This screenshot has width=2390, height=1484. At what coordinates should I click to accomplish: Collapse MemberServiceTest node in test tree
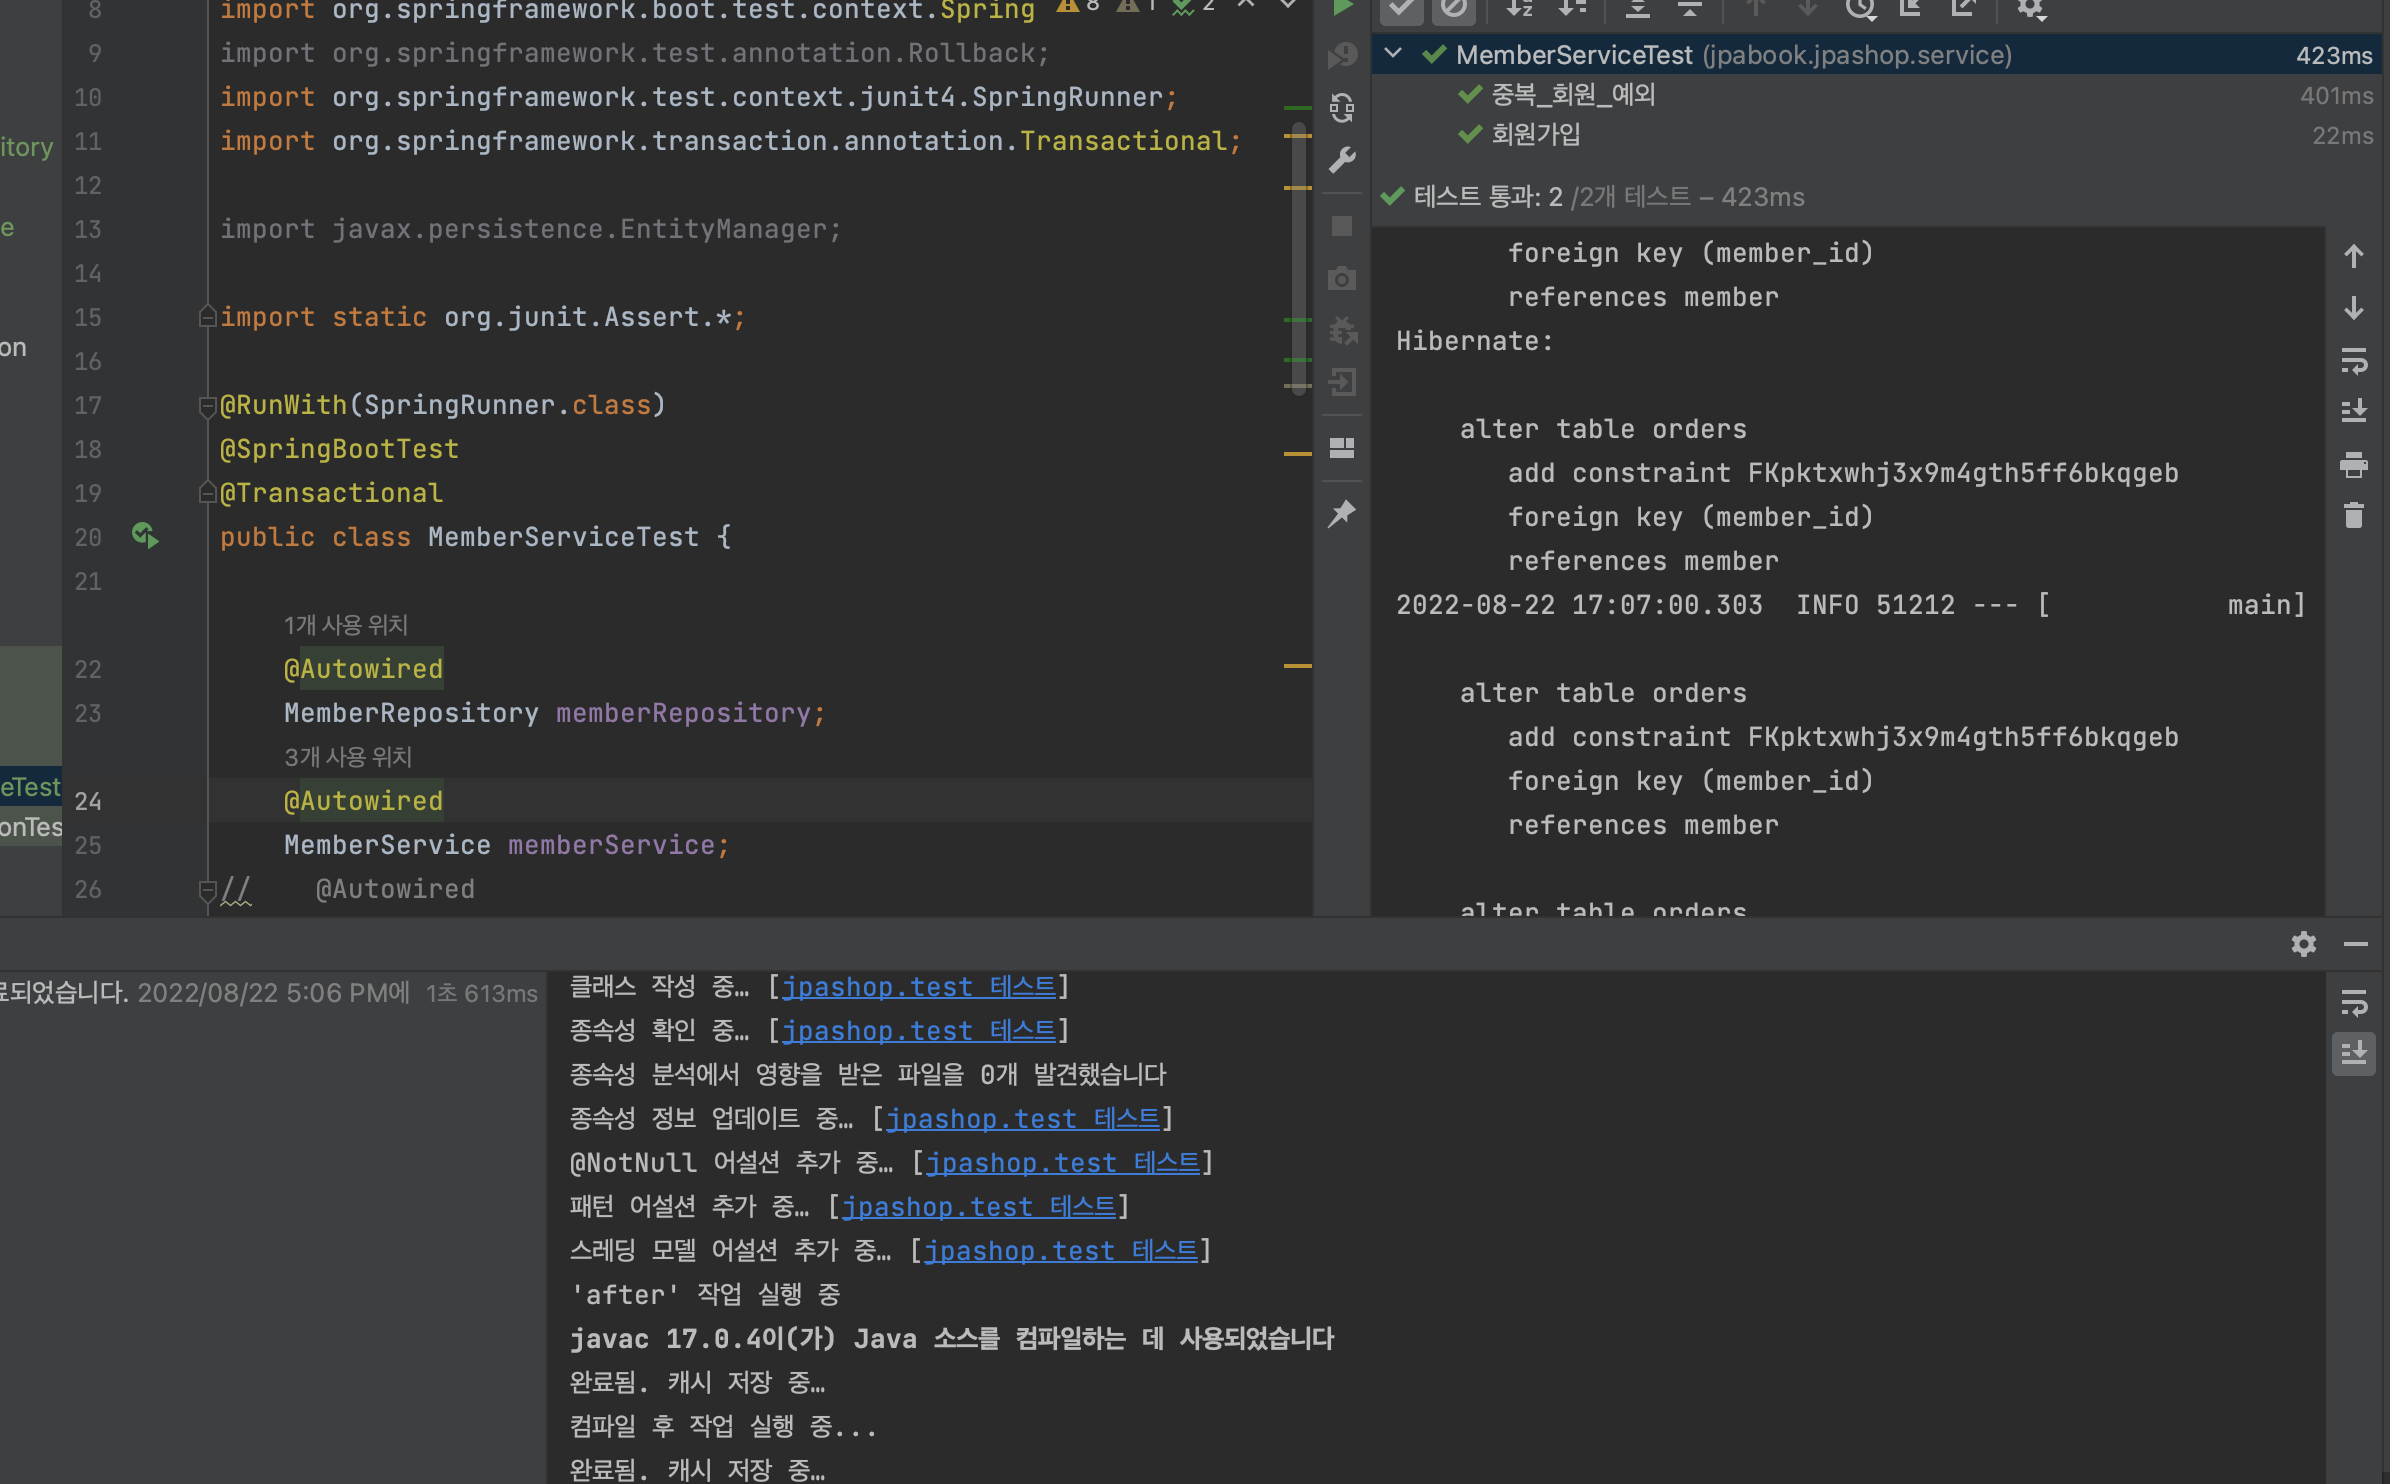1393,54
